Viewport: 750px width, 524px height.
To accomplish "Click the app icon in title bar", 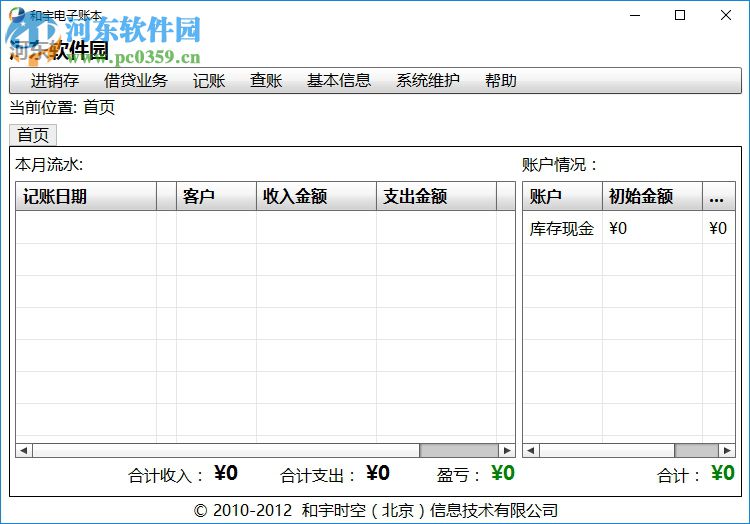I will click(17, 15).
